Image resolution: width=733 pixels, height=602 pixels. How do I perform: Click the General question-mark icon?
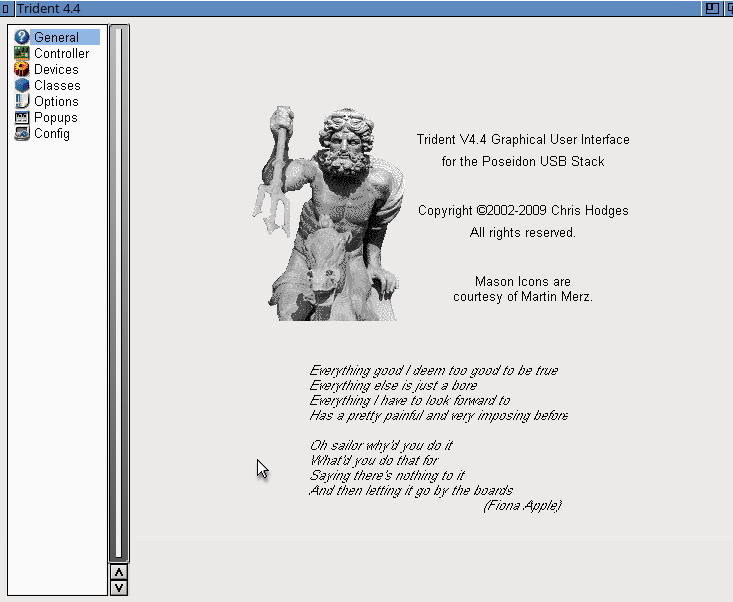(x=22, y=37)
